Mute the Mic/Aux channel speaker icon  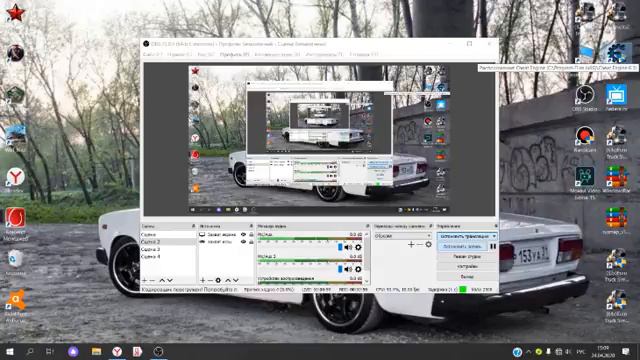(x=348, y=247)
